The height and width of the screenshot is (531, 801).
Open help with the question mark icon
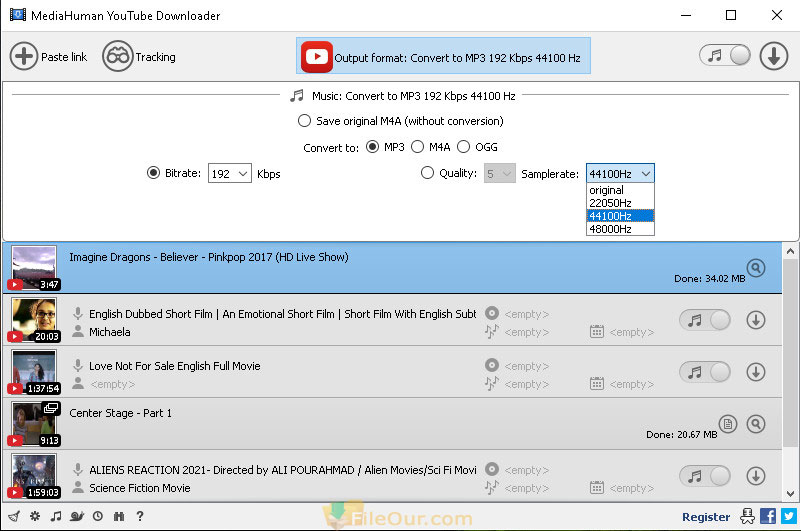pos(140,516)
